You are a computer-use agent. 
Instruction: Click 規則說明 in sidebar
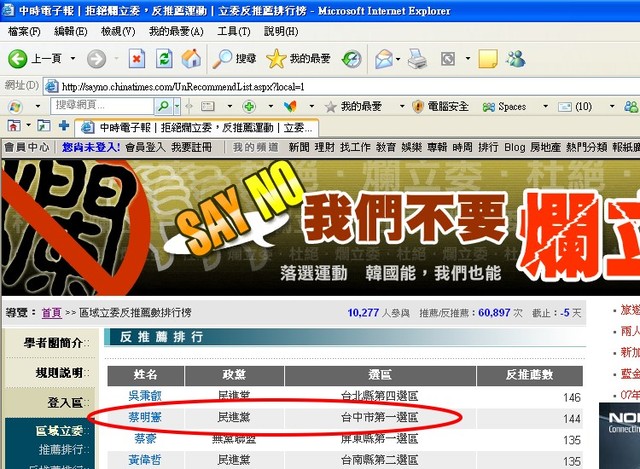[60, 373]
